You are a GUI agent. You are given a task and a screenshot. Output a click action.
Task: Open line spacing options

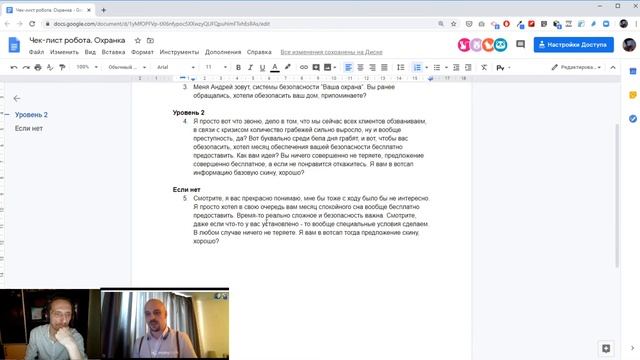(401, 67)
